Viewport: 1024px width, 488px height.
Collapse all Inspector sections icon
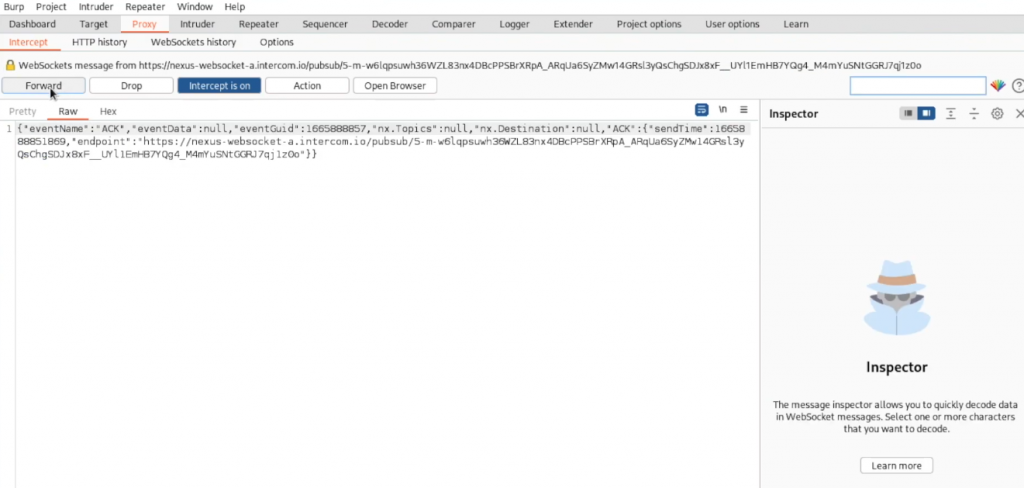pyautogui.click(x=974, y=114)
